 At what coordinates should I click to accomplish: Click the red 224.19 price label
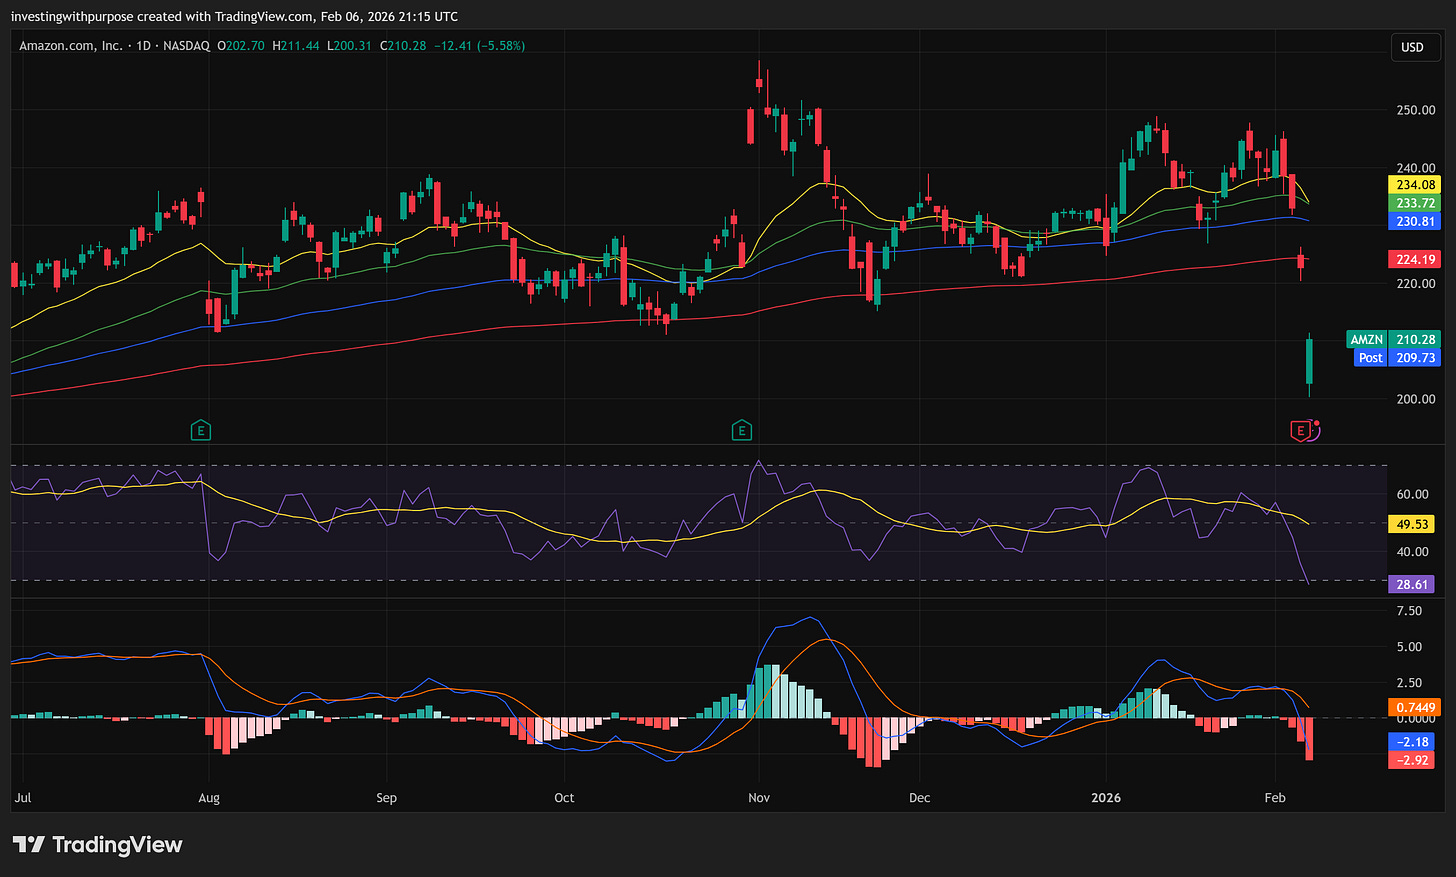point(1415,260)
